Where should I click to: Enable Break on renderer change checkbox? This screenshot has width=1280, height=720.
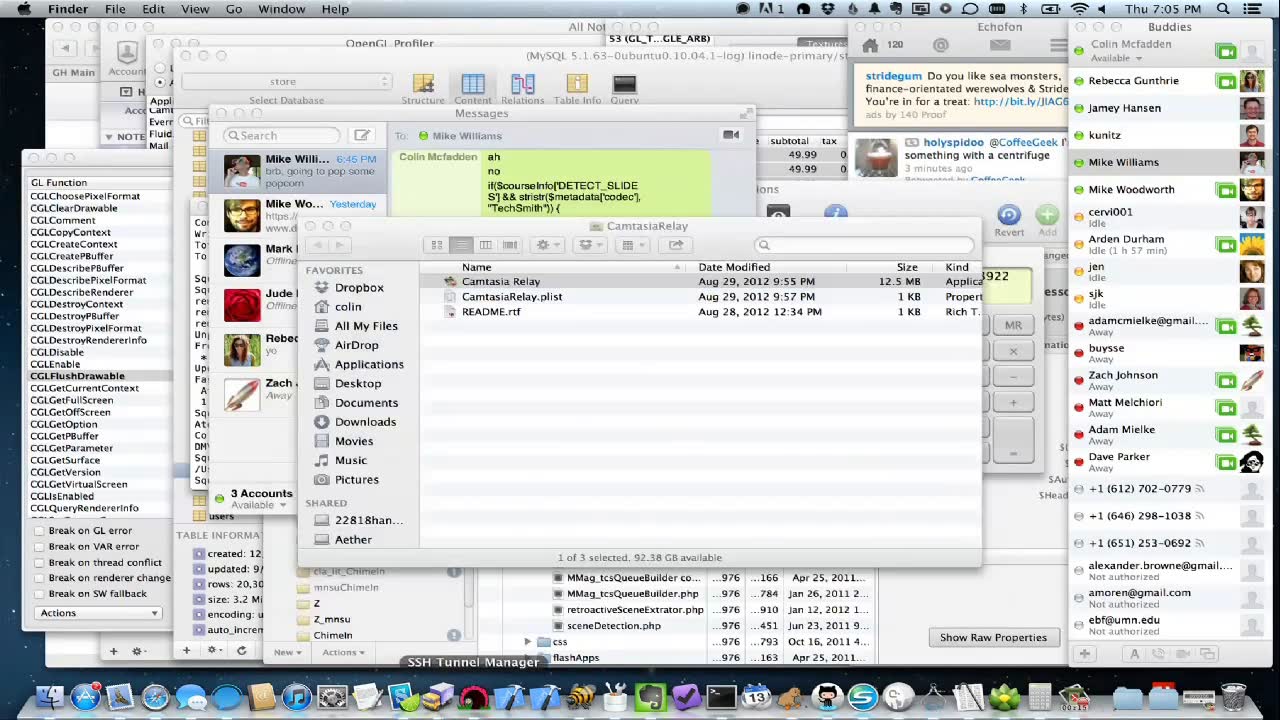pyautogui.click(x=39, y=578)
